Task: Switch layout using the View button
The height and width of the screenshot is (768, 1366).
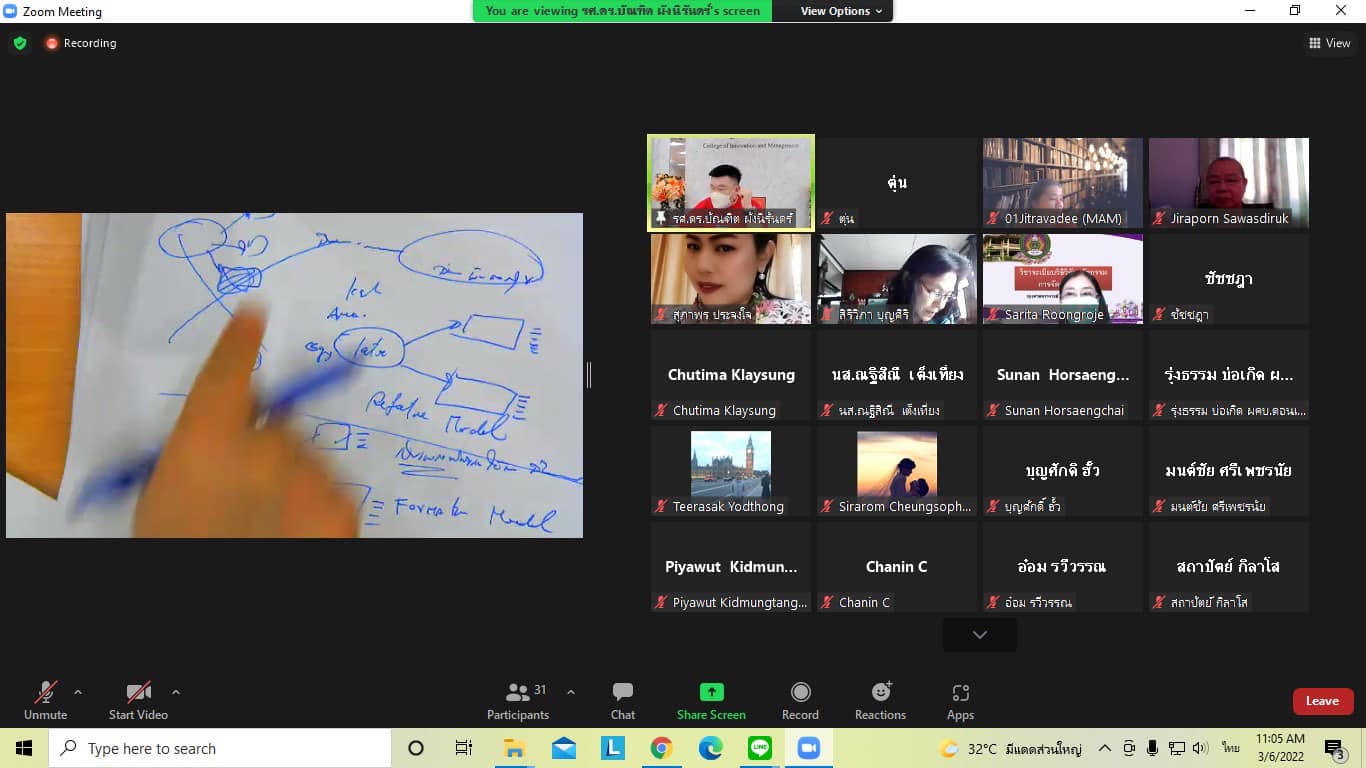Action: pos(1329,43)
